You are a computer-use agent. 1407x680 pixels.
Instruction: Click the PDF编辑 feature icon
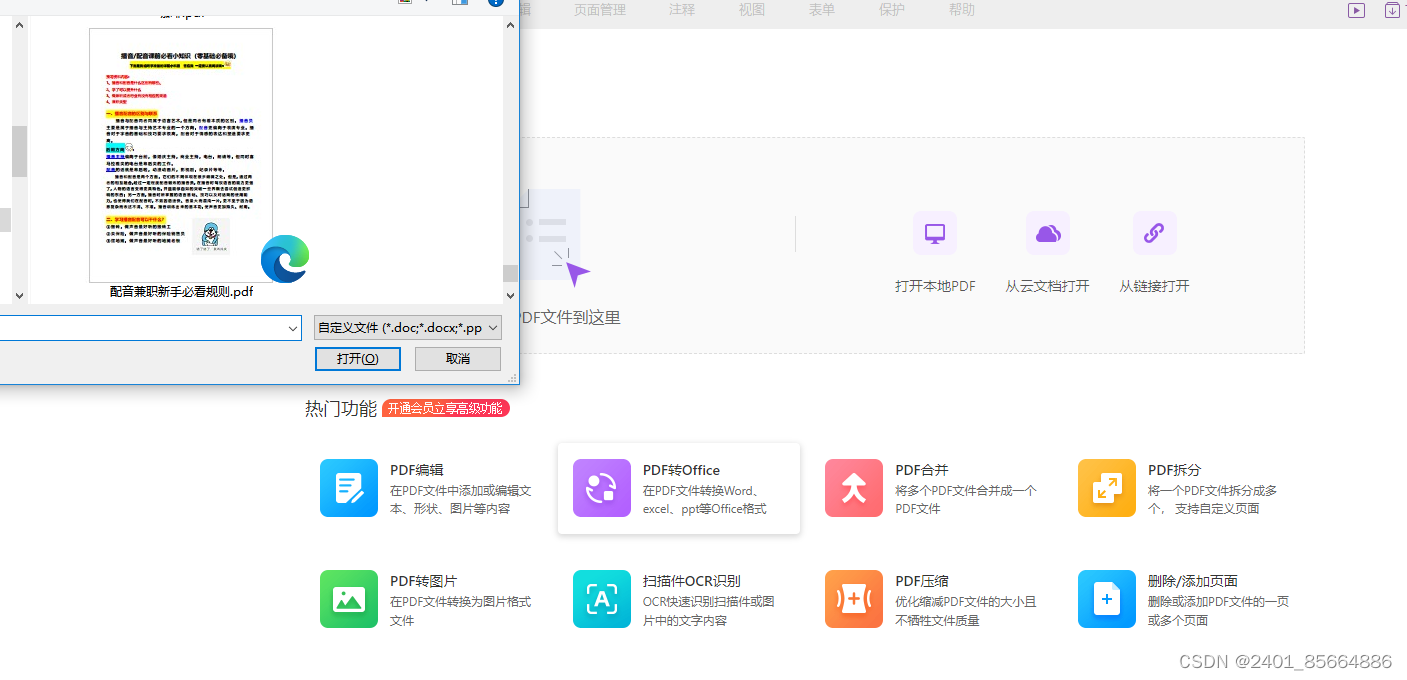349,488
